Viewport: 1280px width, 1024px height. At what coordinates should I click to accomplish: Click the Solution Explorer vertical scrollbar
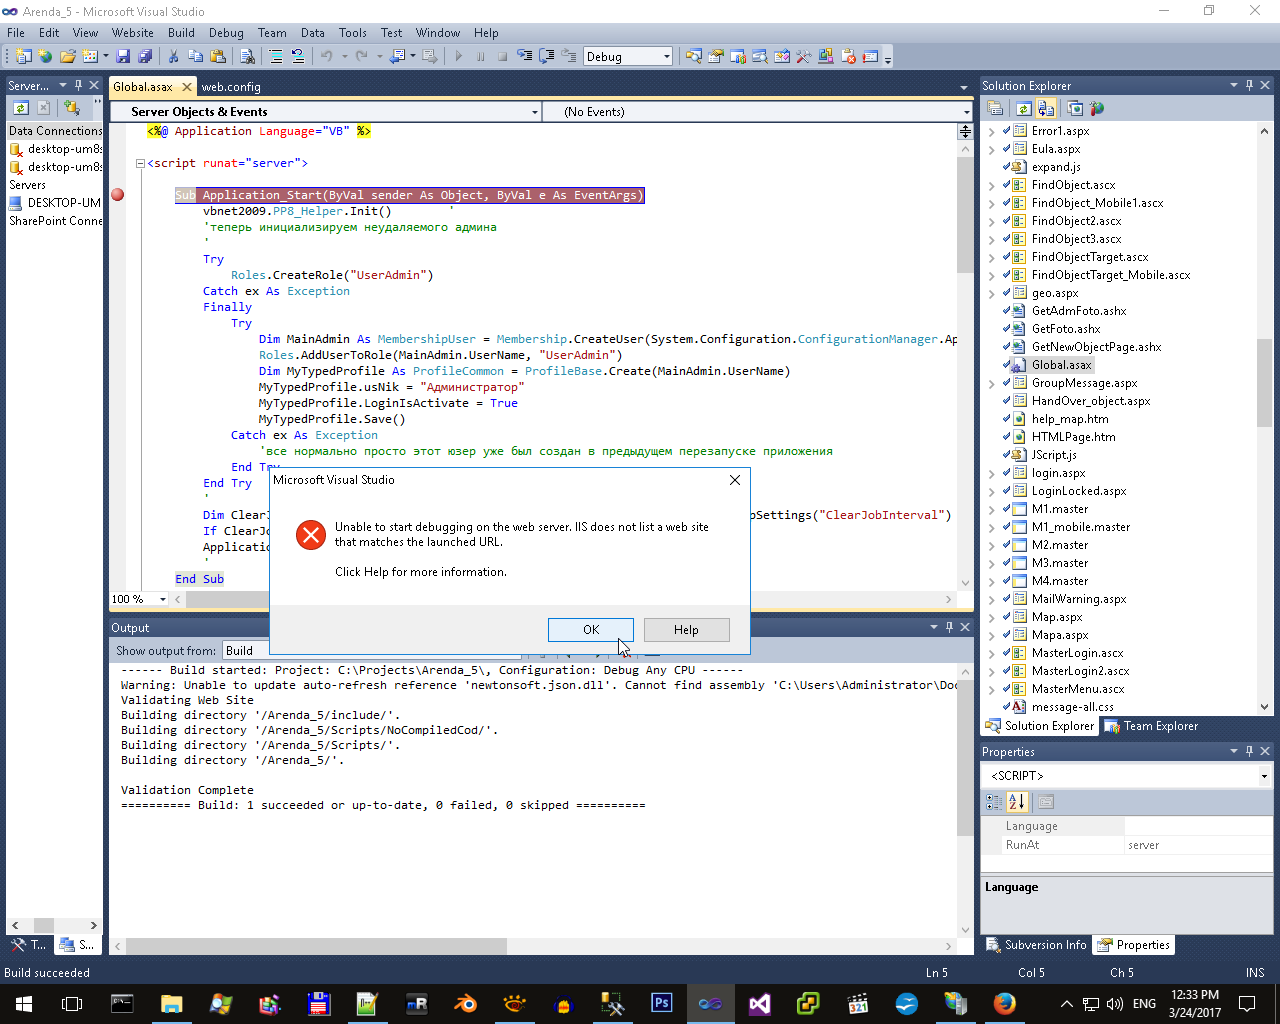[x=1264, y=382]
